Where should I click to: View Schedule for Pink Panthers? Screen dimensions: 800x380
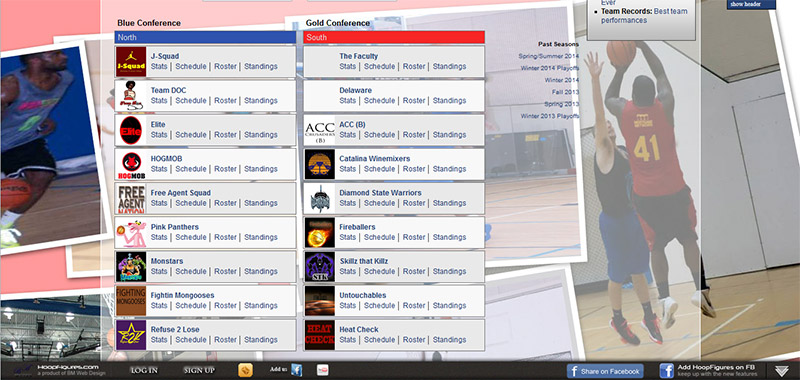coord(191,237)
